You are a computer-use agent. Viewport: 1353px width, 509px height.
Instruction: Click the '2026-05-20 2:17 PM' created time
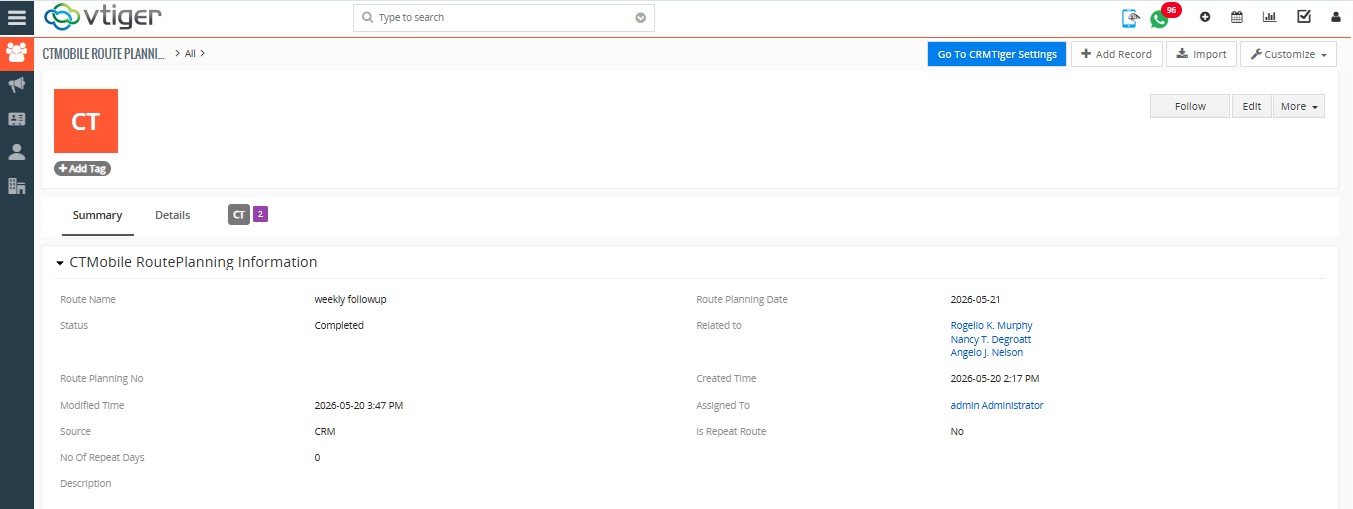[x=994, y=379]
